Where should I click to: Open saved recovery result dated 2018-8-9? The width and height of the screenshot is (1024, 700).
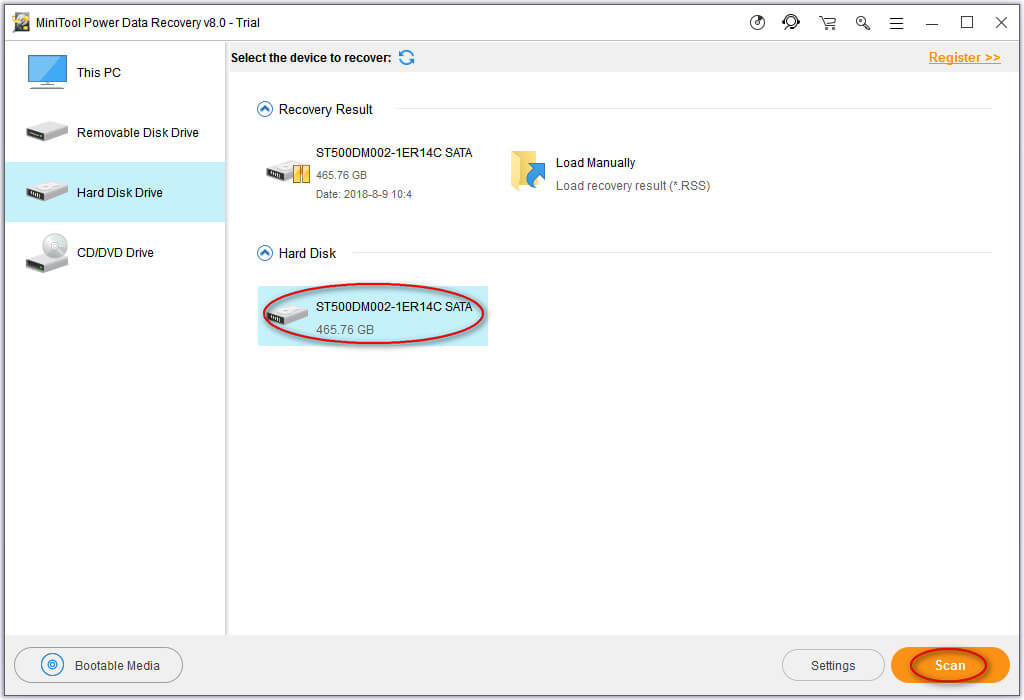(370, 172)
